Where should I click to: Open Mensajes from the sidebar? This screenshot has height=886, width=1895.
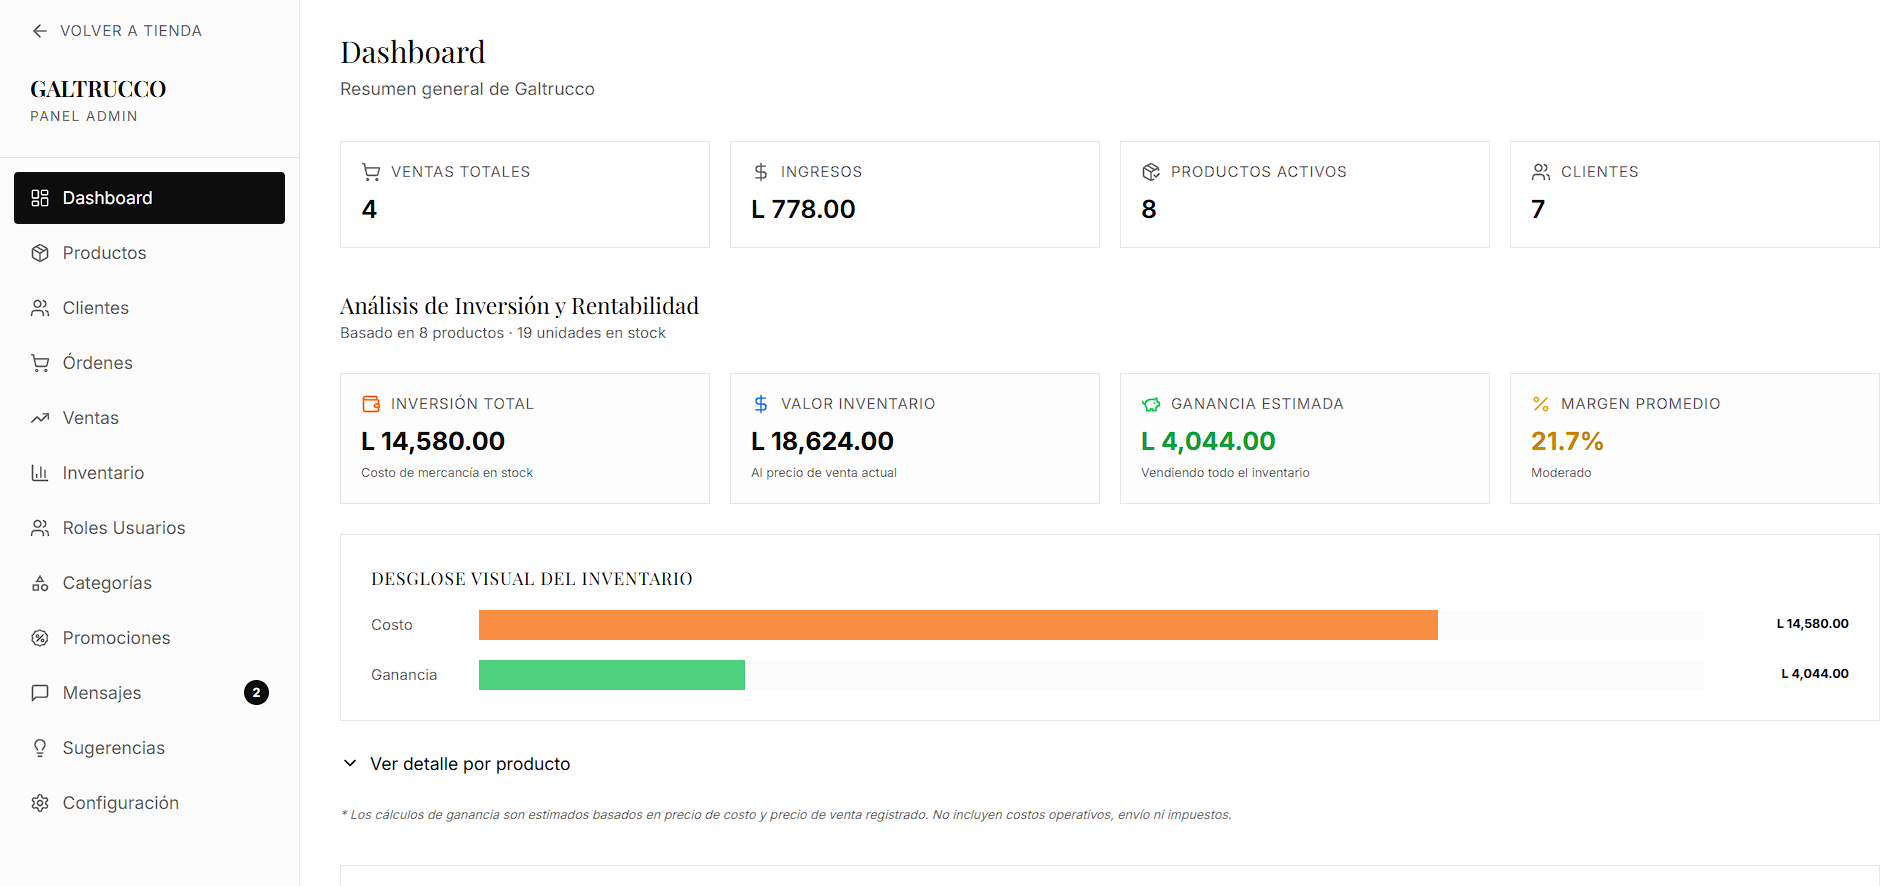click(x=102, y=693)
